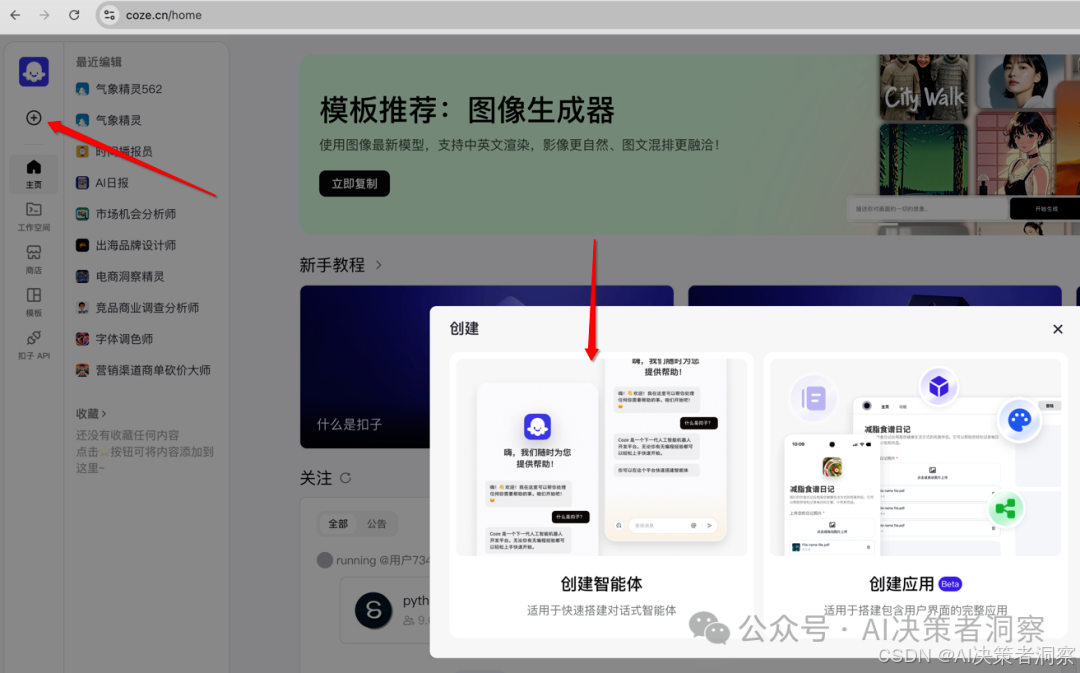Go back with browser back arrow
This screenshot has width=1080, height=673.
[15, 15]
